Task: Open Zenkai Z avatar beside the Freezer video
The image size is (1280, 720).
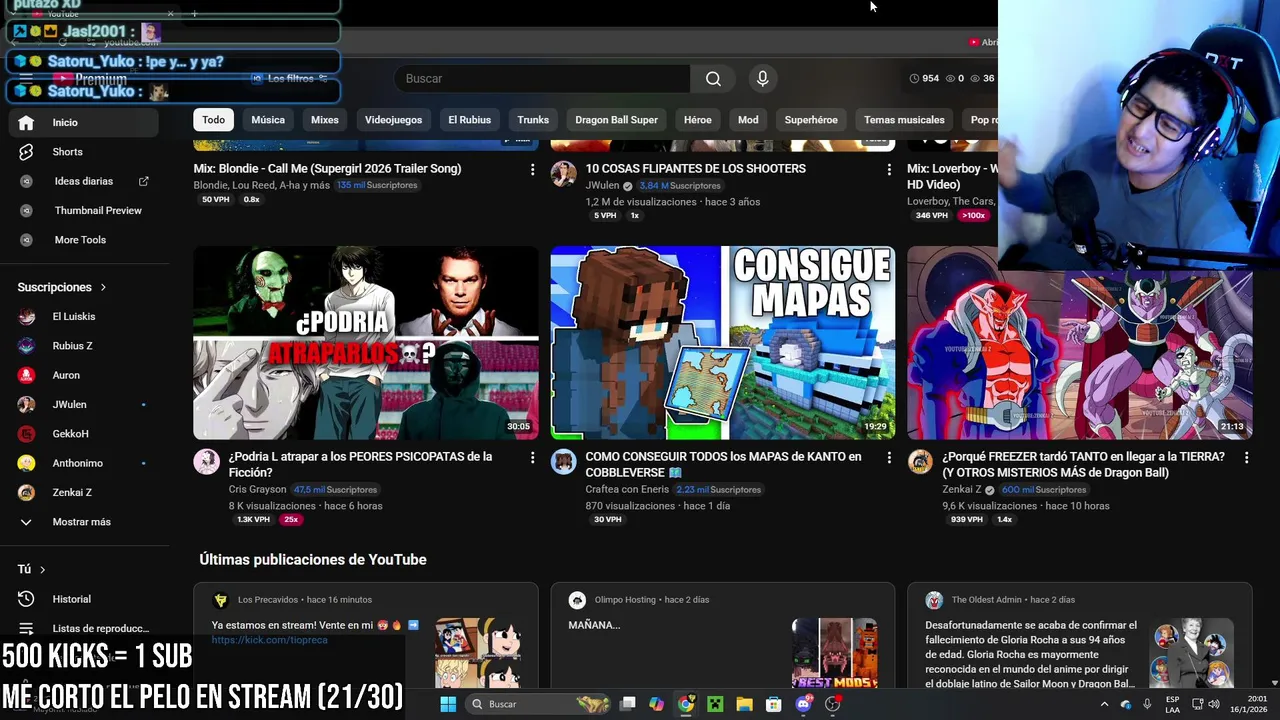Action: pyautogui.click(x=920, y=462)
